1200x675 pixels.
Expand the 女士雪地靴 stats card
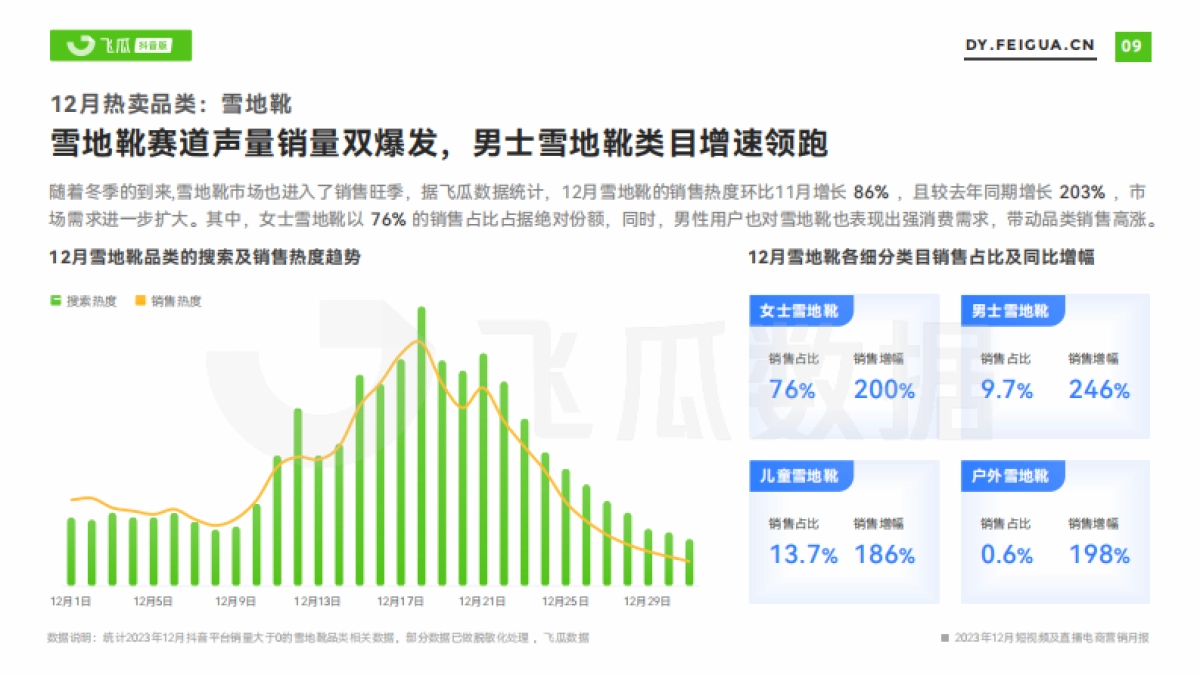tap(845, 365)
